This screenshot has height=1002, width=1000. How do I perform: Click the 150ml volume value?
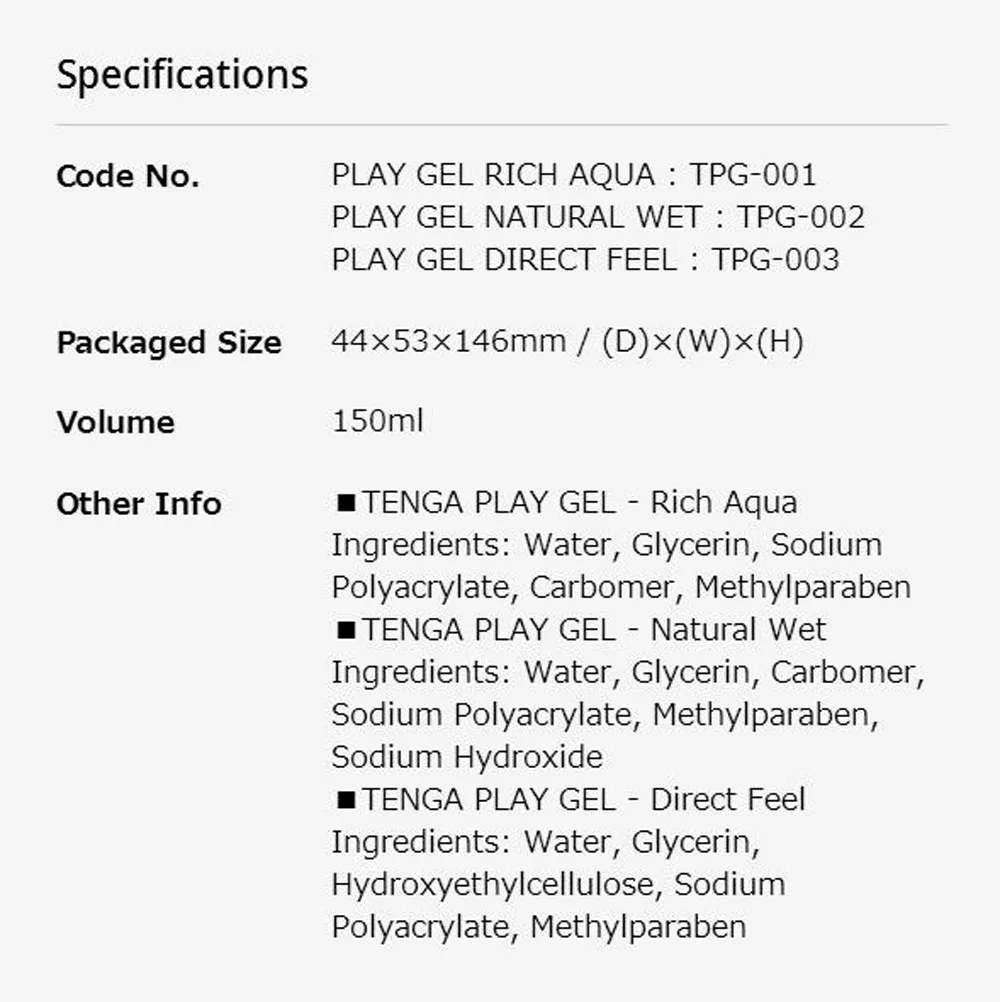click(x=377, y=421)
